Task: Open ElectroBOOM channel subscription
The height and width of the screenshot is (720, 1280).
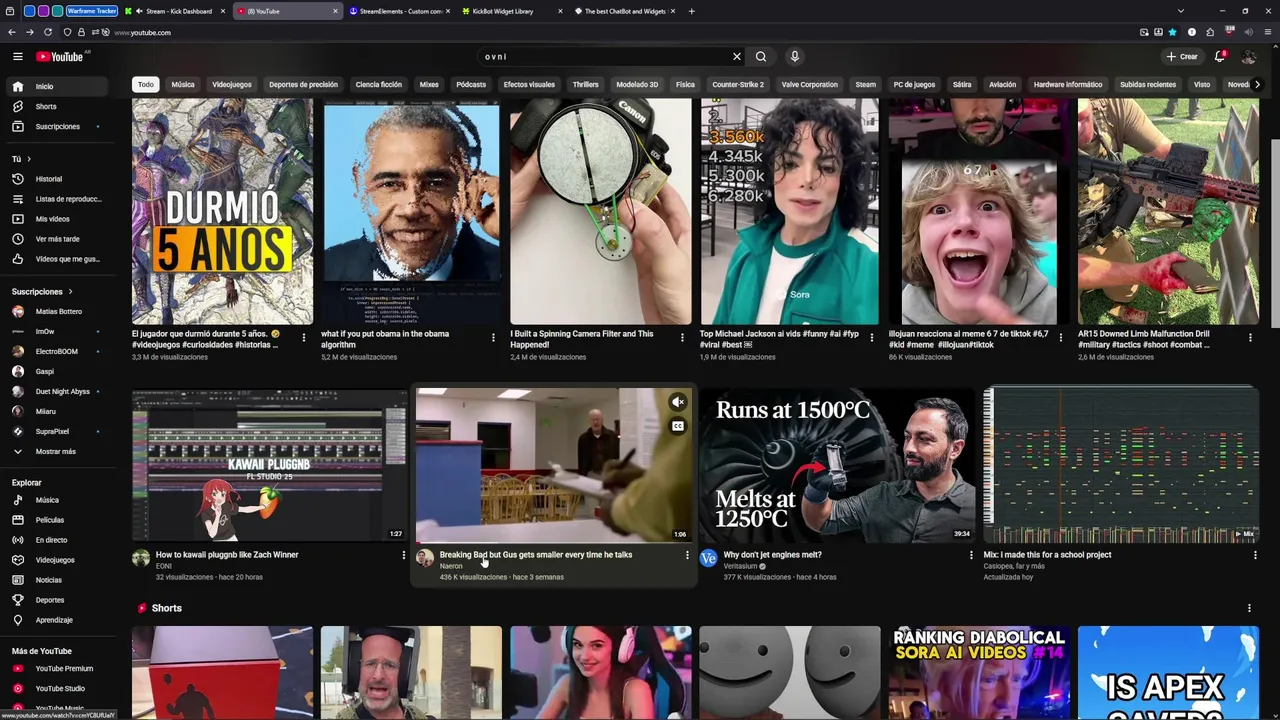Action: pyautogui.click(x=56, y=351)
